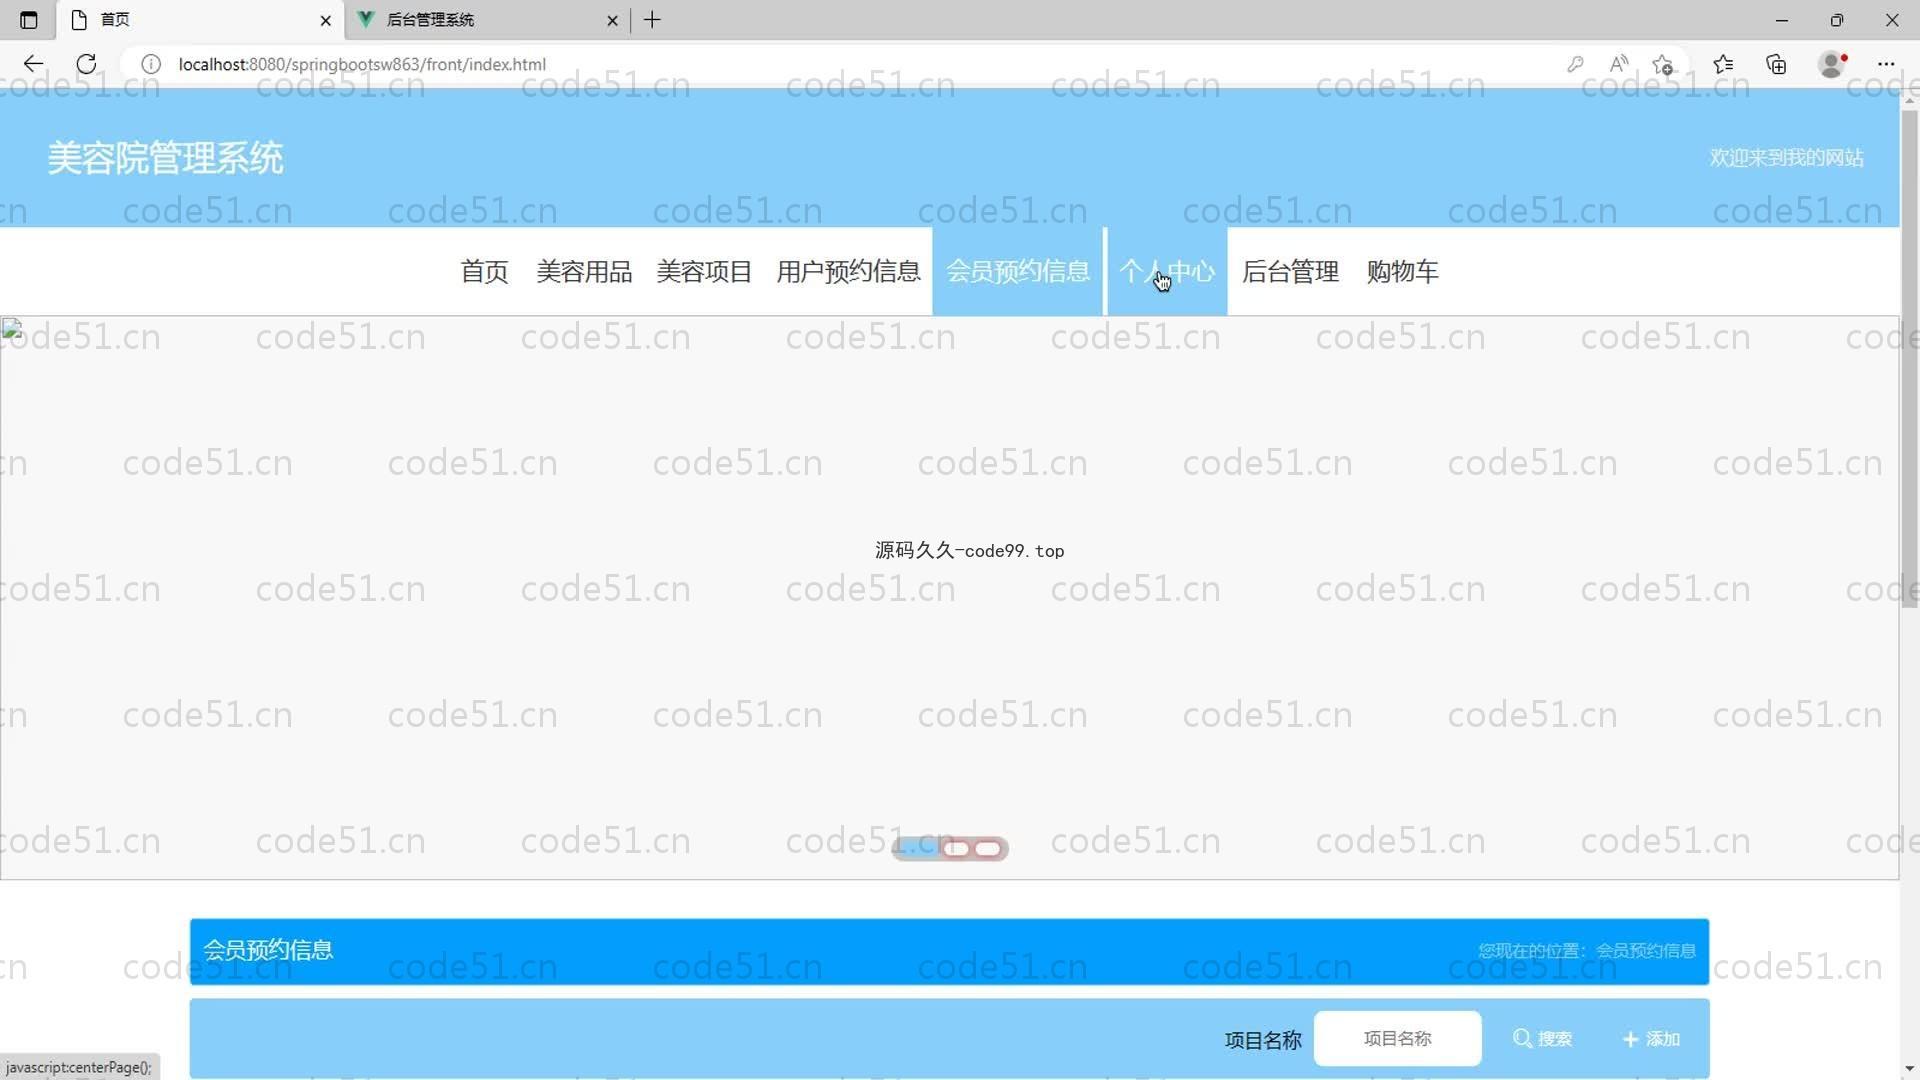Click the browser back arrow
Image resolution: width=1920 pixels, height=1080 pixels.
click(x=33, y=64)
